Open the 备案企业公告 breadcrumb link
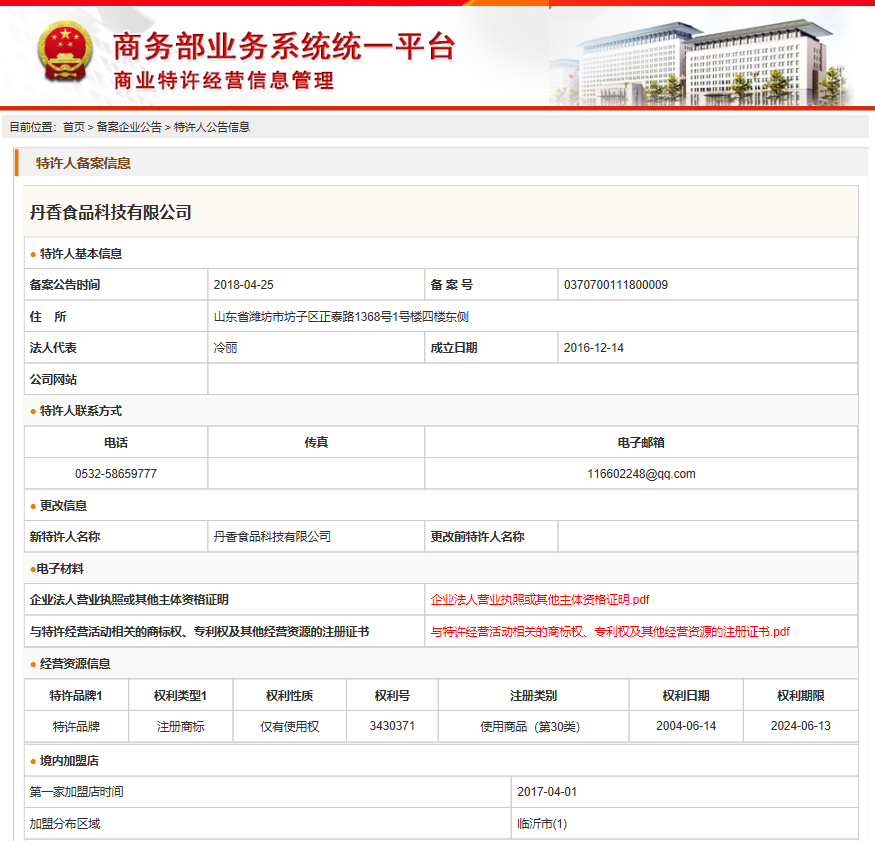The height and width of the screenshot is (841, 875). point(129,127)
